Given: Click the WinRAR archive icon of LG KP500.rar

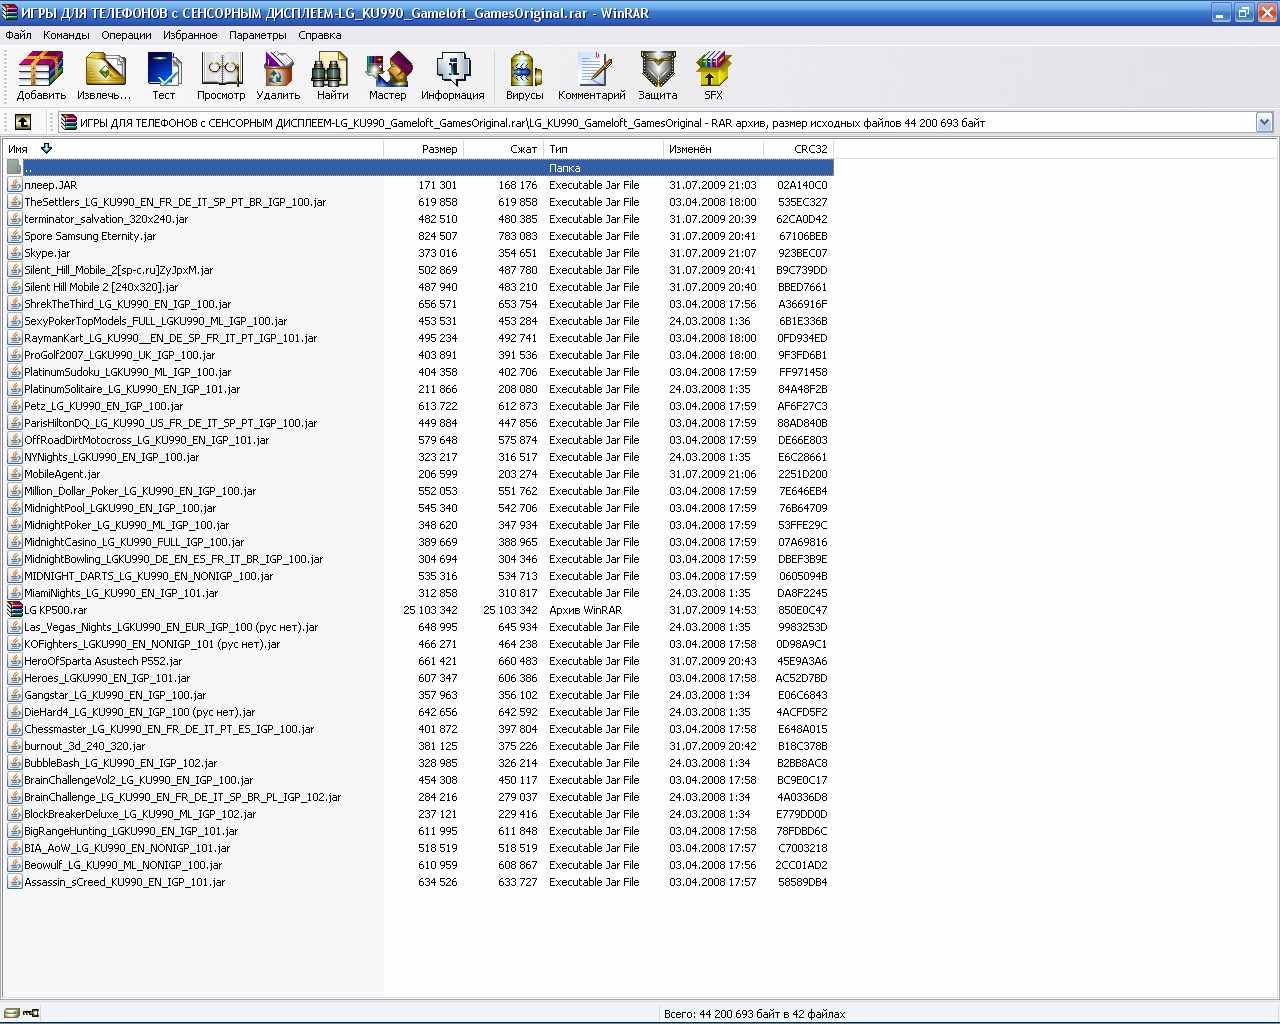Looking at the screenshot, I should [15, 610].
